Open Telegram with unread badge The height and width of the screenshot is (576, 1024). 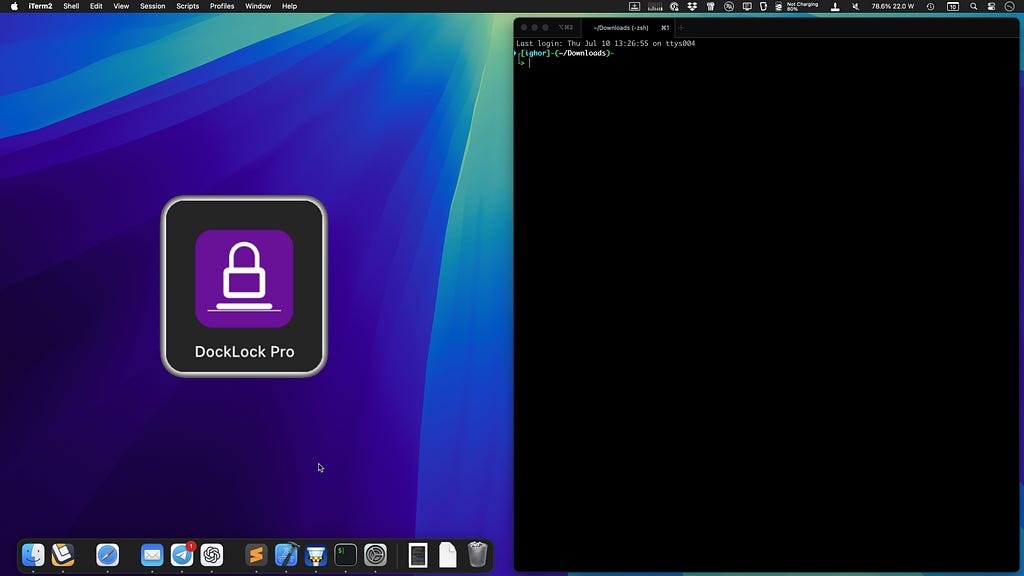(x=182, y=555)
